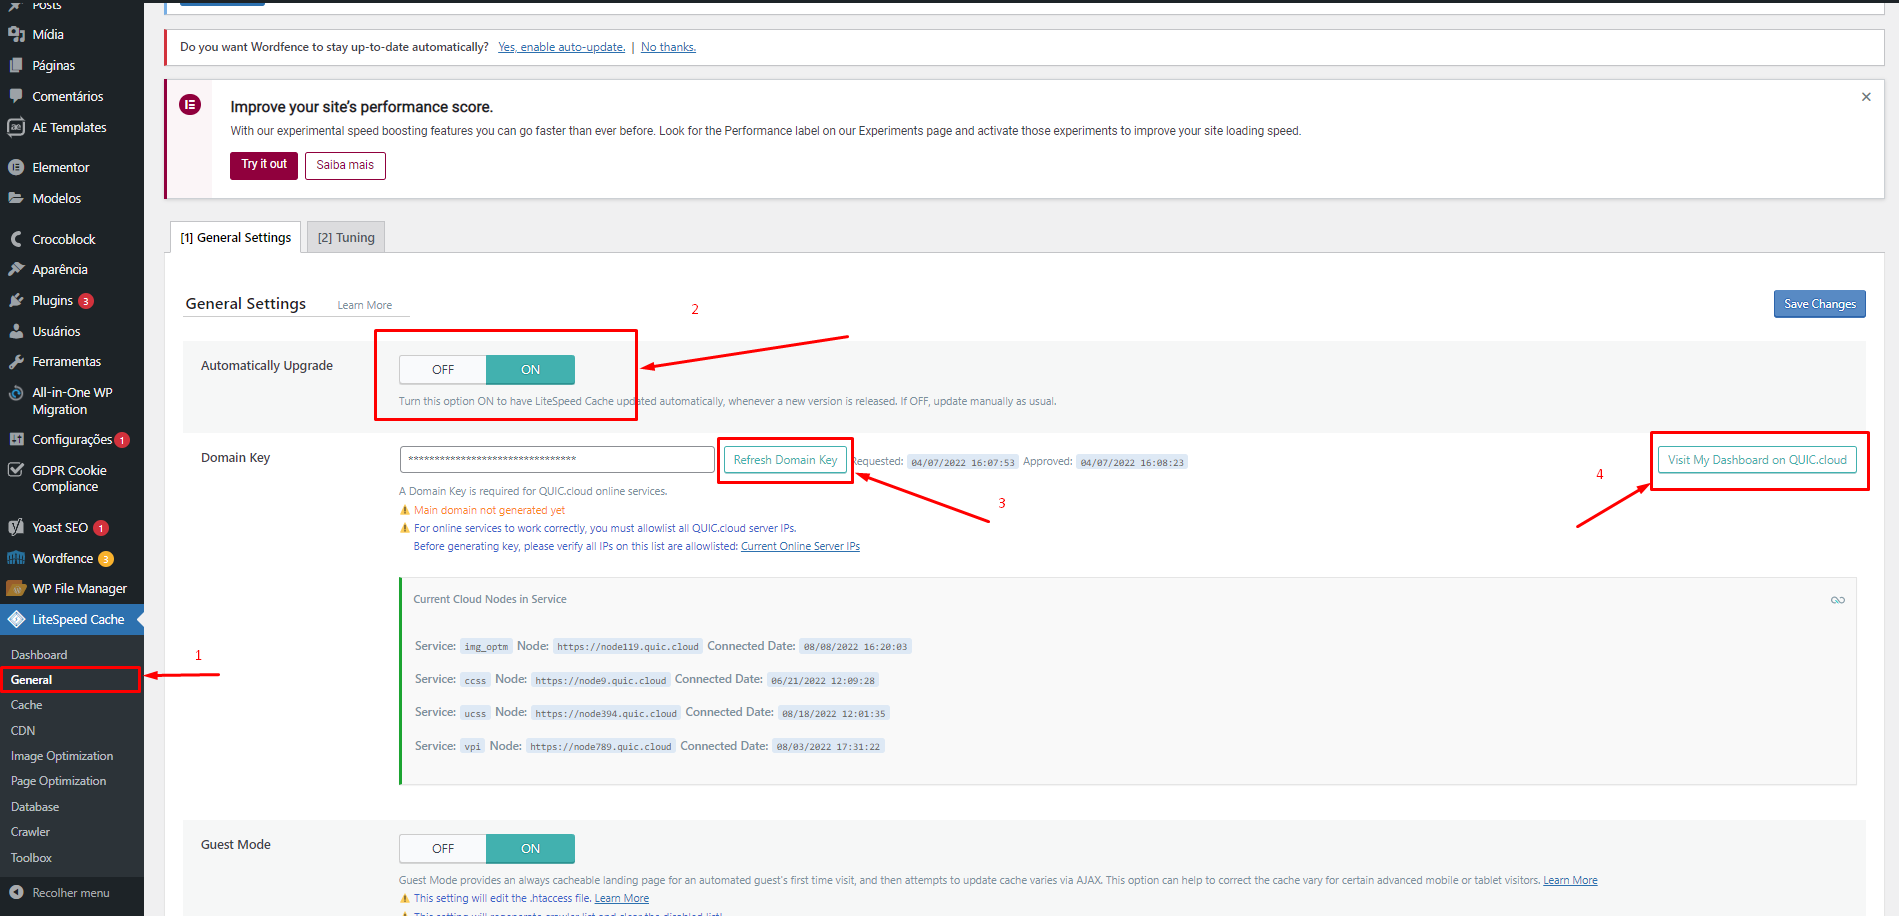1899x916 pixels.
Task: Open WP File Manager icon
Action: 16,588
